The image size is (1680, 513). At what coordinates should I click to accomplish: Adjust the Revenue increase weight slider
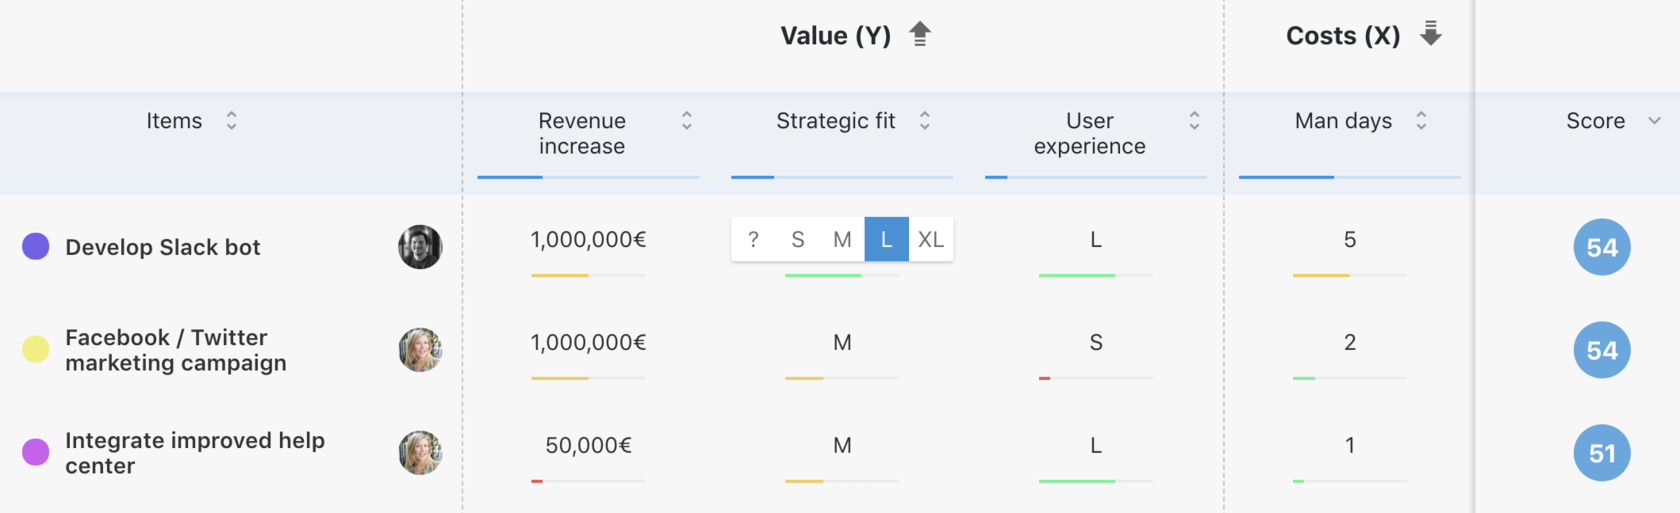[x=542, y=177]
